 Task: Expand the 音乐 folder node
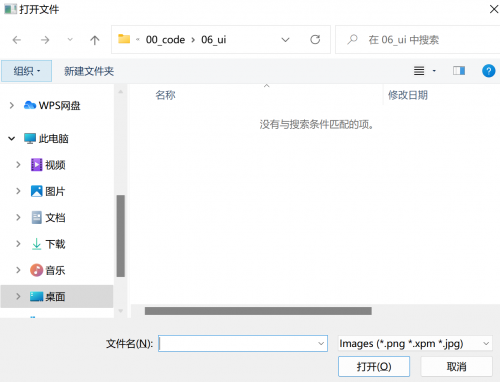tap(18, 270)
